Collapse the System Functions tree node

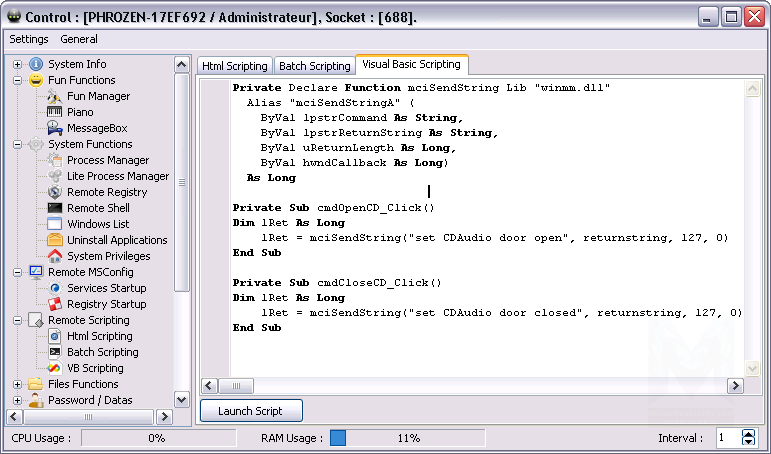click(18, 144)
